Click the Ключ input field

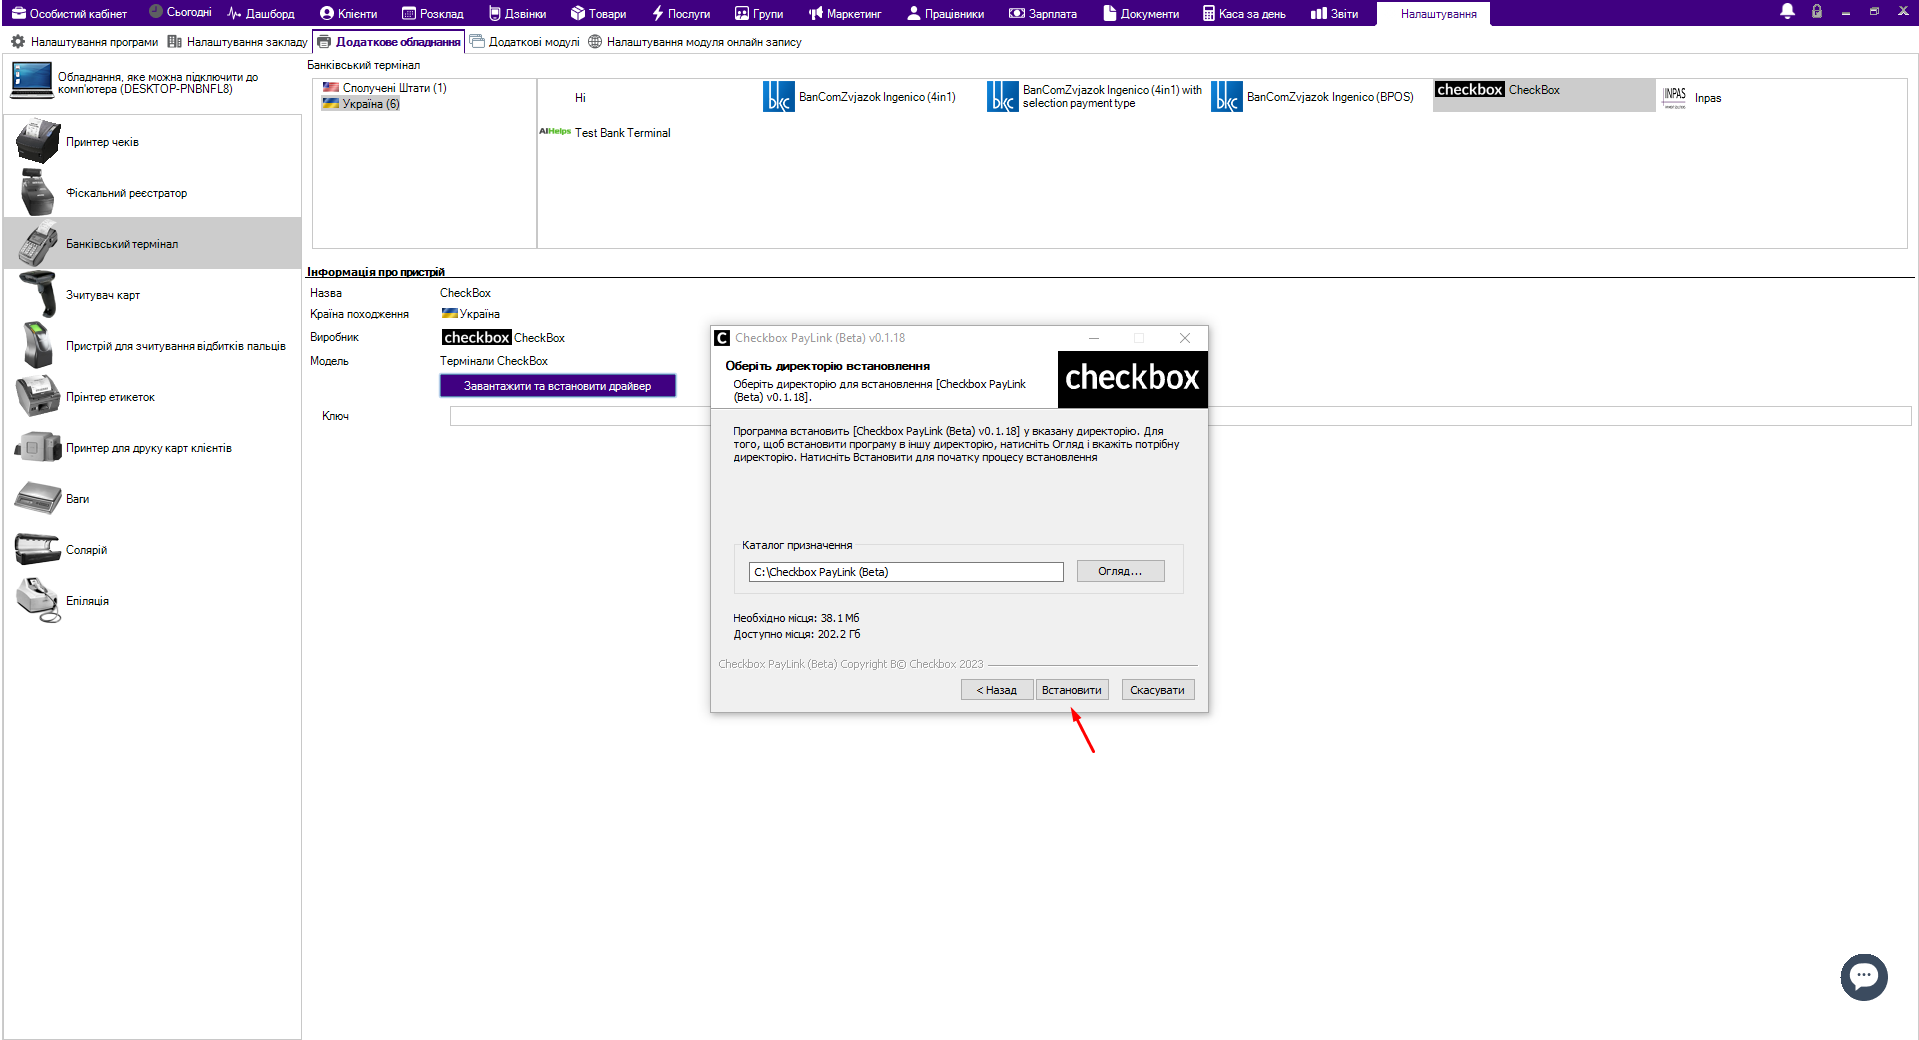[1180, 416]
